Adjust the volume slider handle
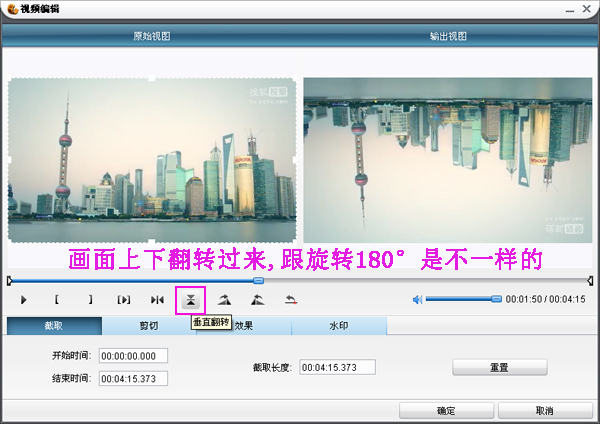Screen dimensions: 600x424 point(496,299)
